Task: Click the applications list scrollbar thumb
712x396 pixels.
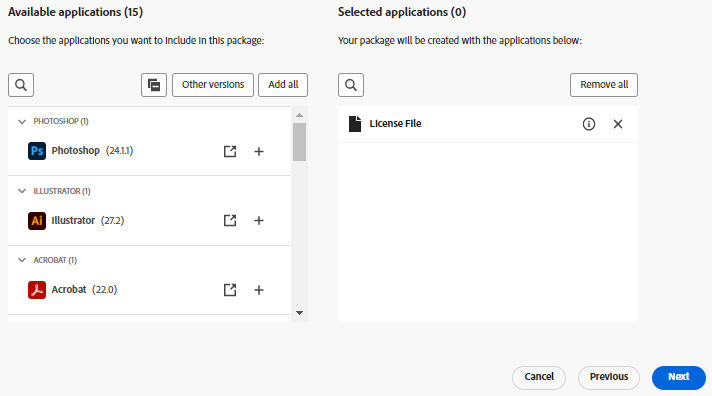Action: pyautogui.click(x=299, y=142)
